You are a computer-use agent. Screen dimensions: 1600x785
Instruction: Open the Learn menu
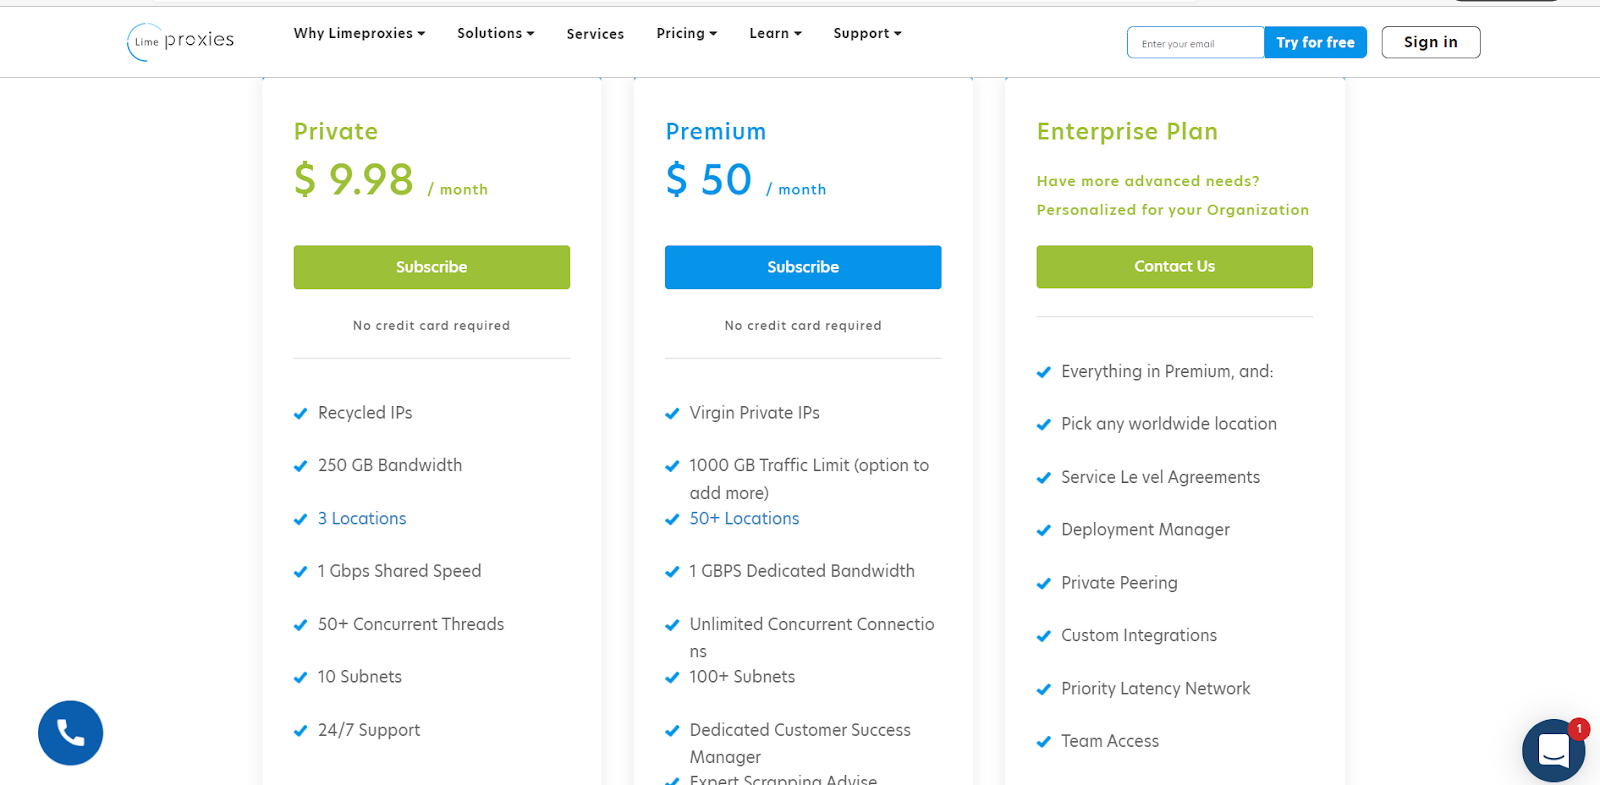(x=775, y=33)
